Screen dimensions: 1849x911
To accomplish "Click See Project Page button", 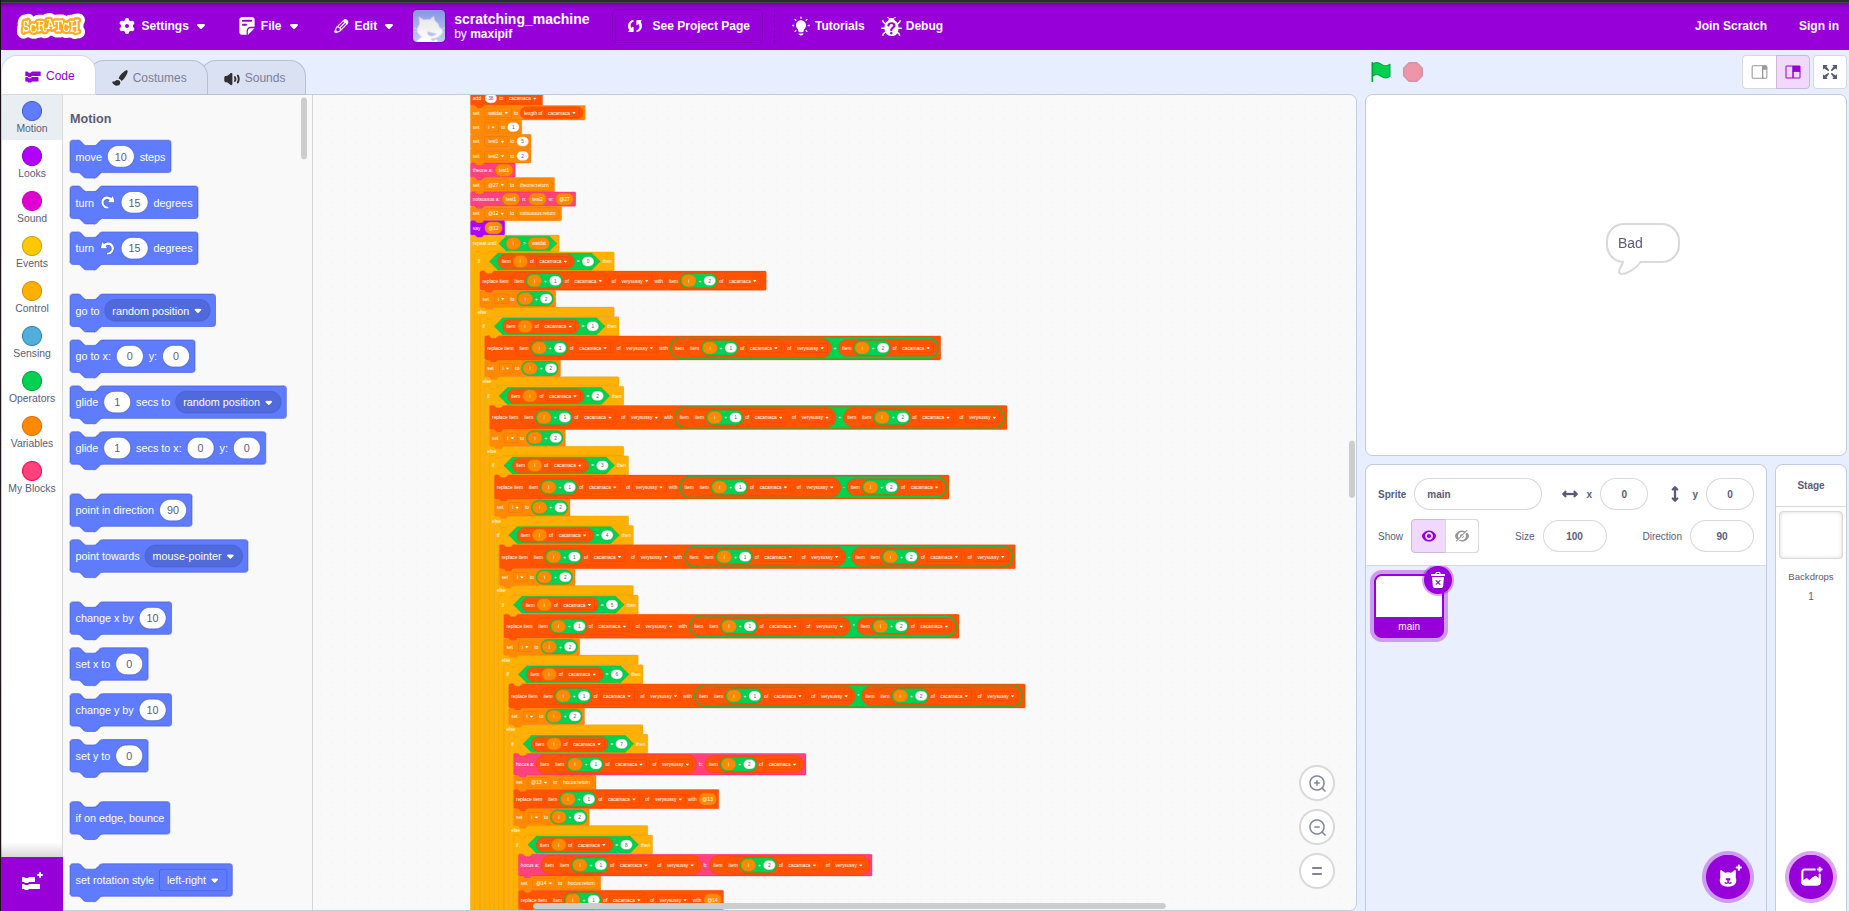I will (689, 26).
